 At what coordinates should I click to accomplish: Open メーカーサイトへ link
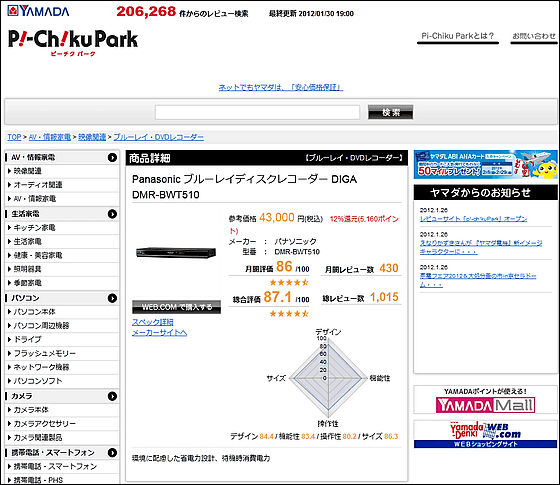(159, 333)
